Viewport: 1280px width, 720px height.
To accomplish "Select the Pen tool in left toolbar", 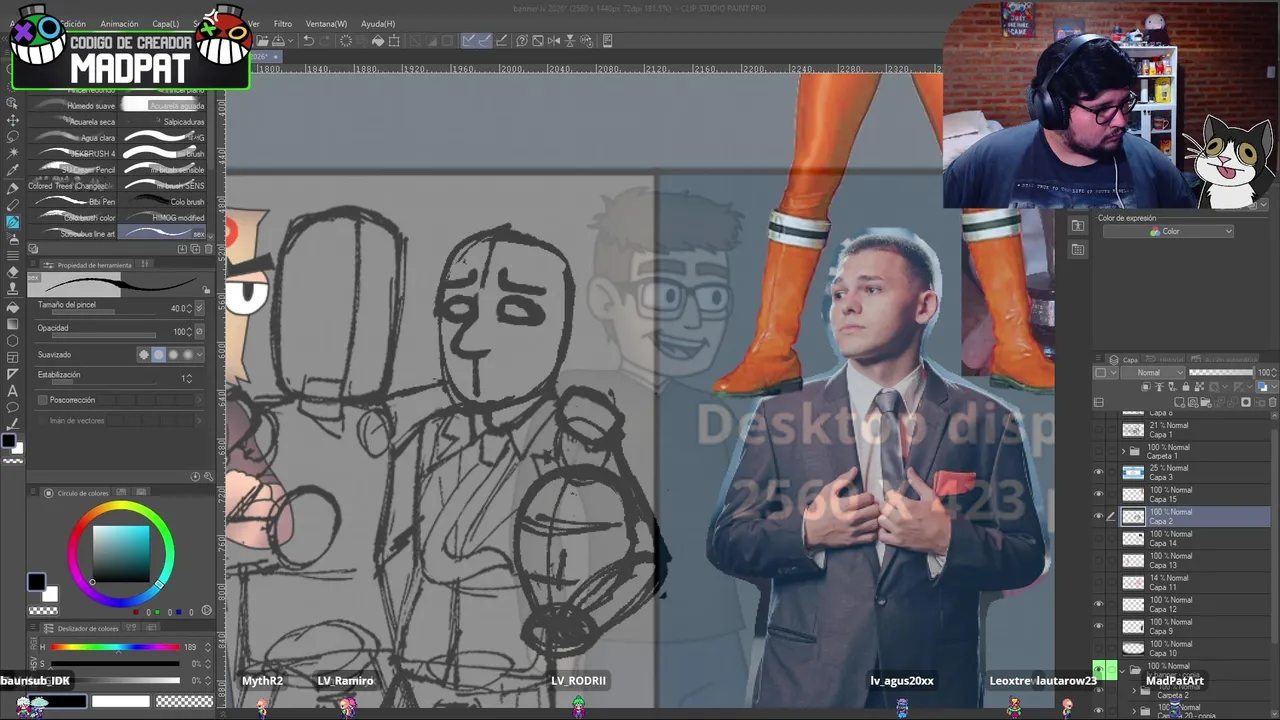I will (13, 188).
